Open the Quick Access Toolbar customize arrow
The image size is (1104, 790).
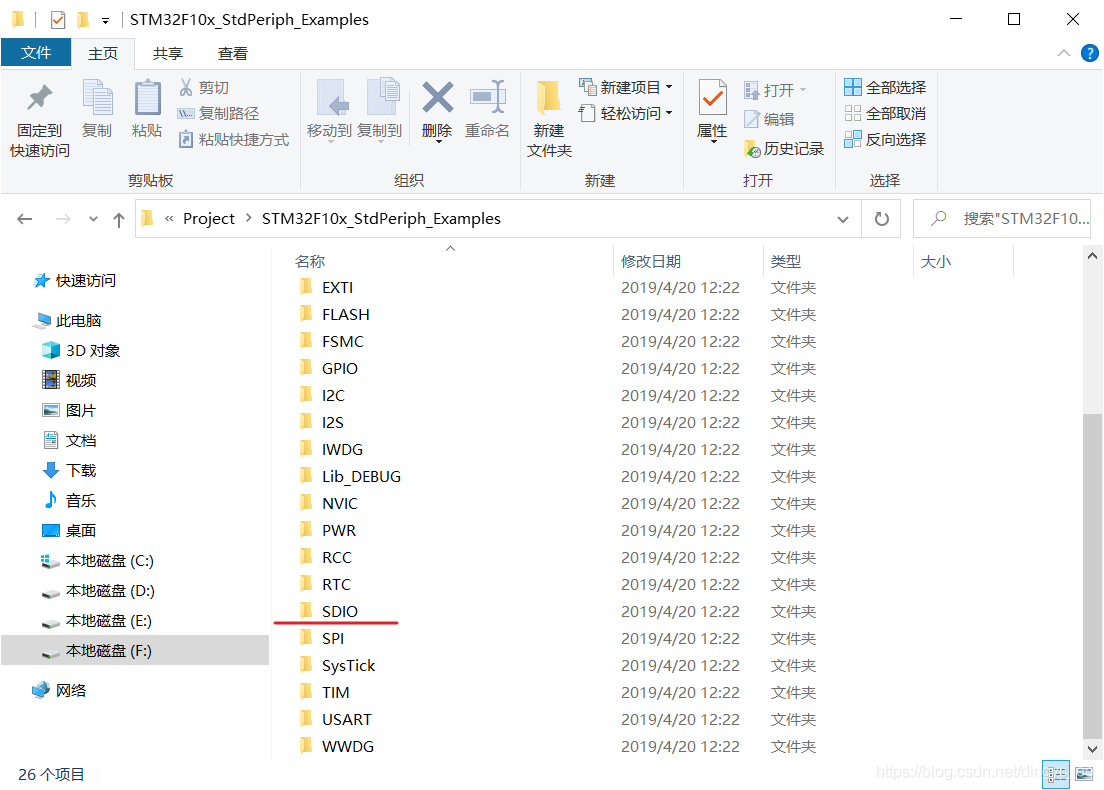point(105,20)
